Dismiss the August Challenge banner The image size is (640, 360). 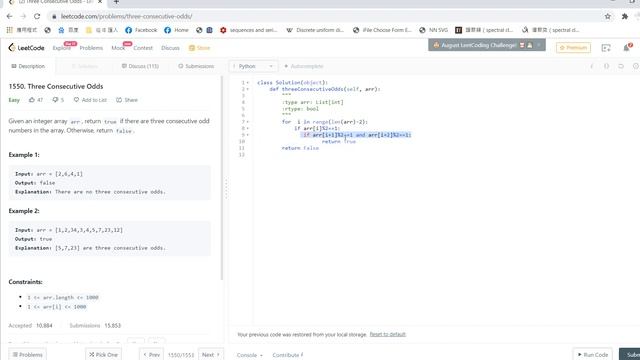539,45
